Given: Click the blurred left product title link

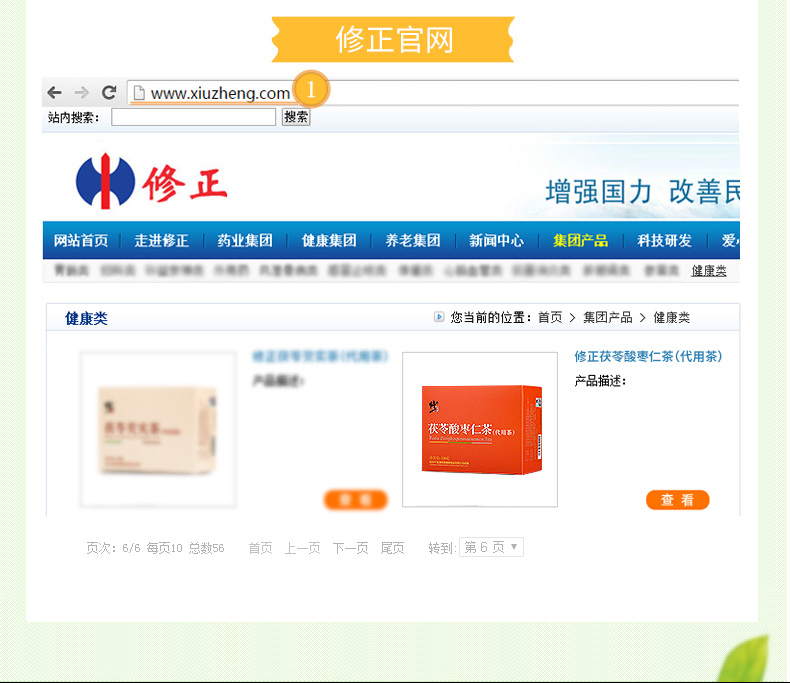Looking at the screenshot, I should pos(320,357).
